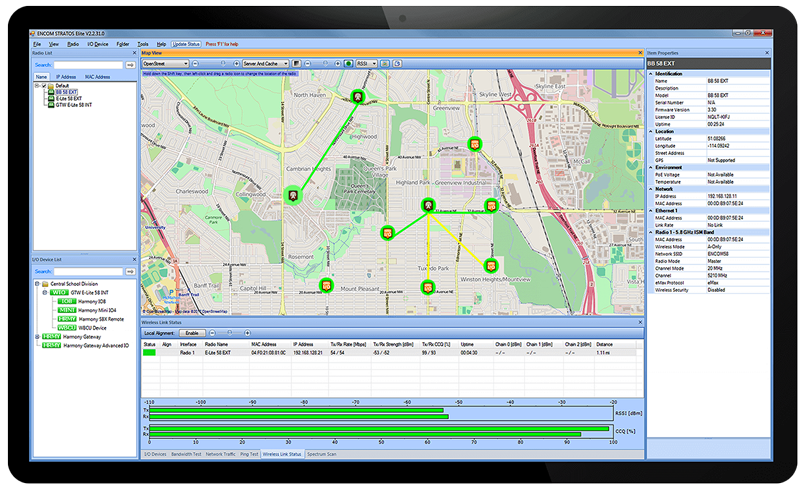This screenshot has height=494, width=800.
Task: Switch to the IP Address tab in Radio List
Action: [66, 77]
